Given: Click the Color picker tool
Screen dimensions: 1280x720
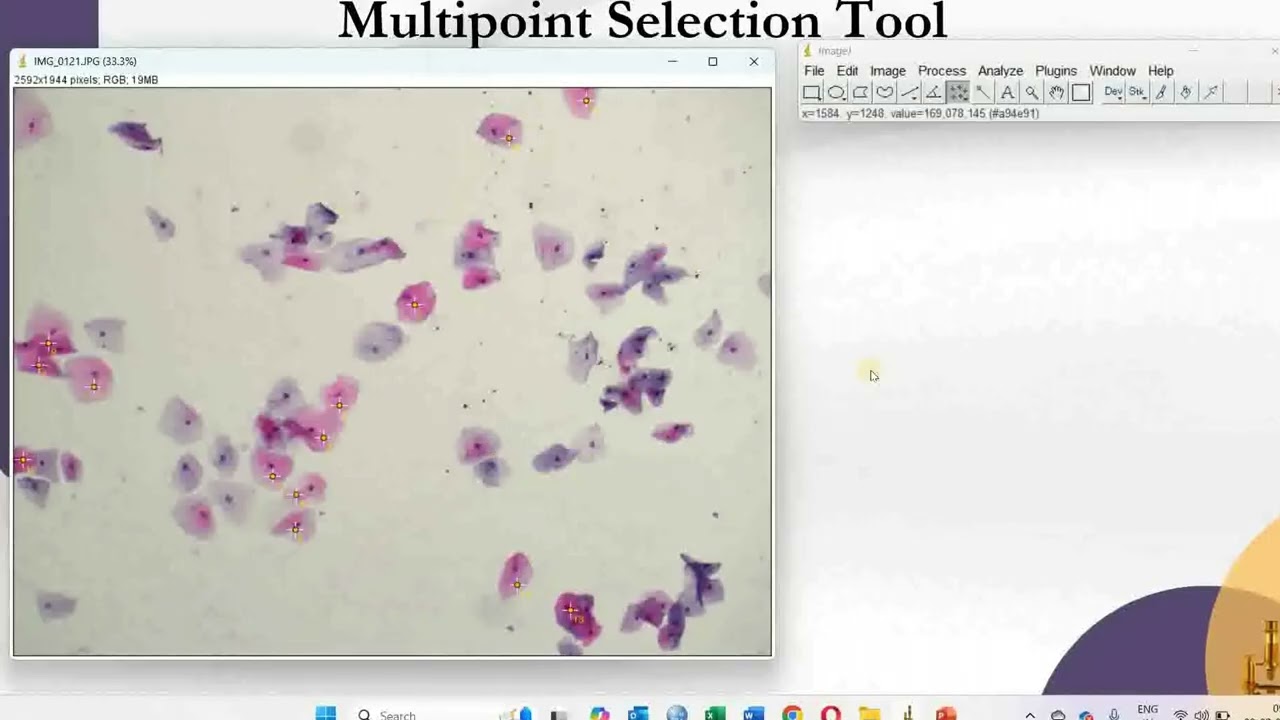Looking at the screenshot, I should tap(1081, 93).
